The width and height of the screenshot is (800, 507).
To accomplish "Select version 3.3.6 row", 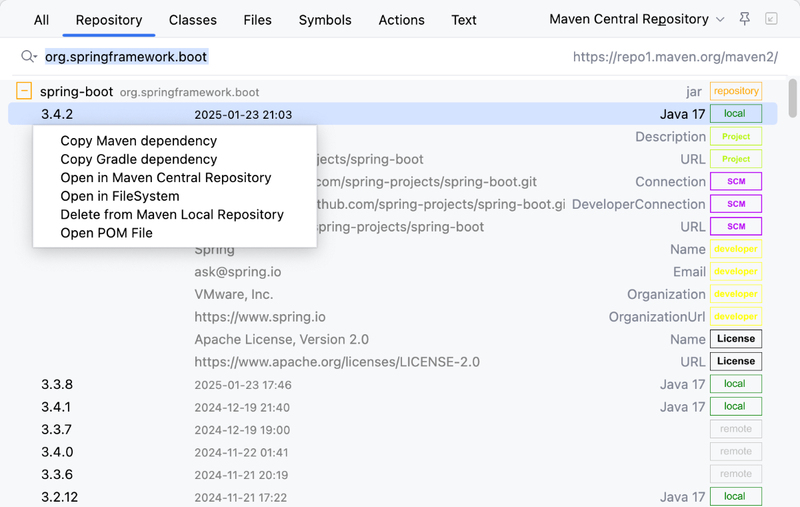I will point(392,474).
